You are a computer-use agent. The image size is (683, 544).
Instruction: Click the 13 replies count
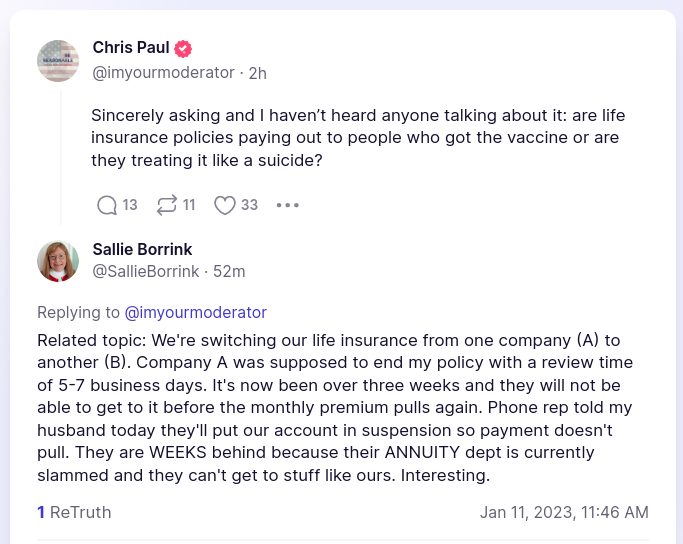coord(130,205)
